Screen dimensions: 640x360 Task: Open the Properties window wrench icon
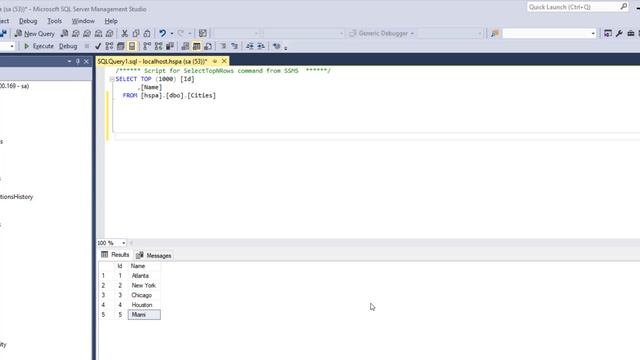(619, 33)
